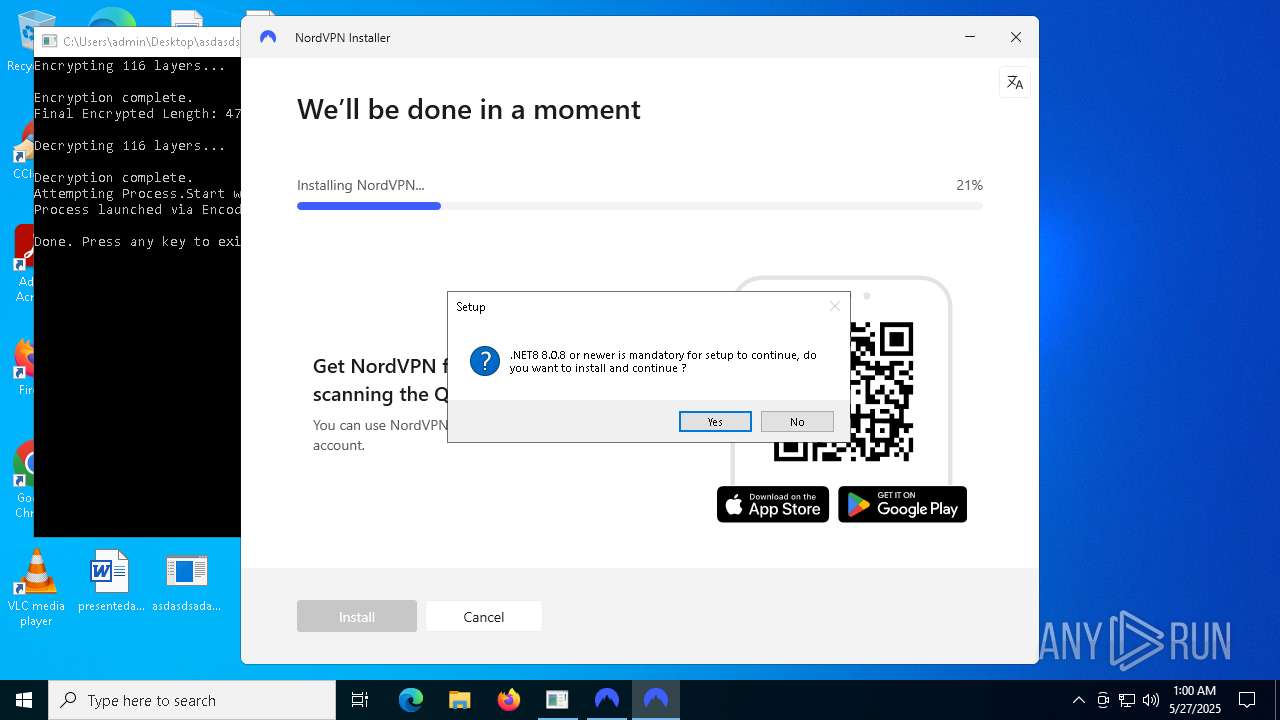Screen dimensions: 1280x720
Task: Select the presenteda... Word document on desktop
Action: (110, 582)
